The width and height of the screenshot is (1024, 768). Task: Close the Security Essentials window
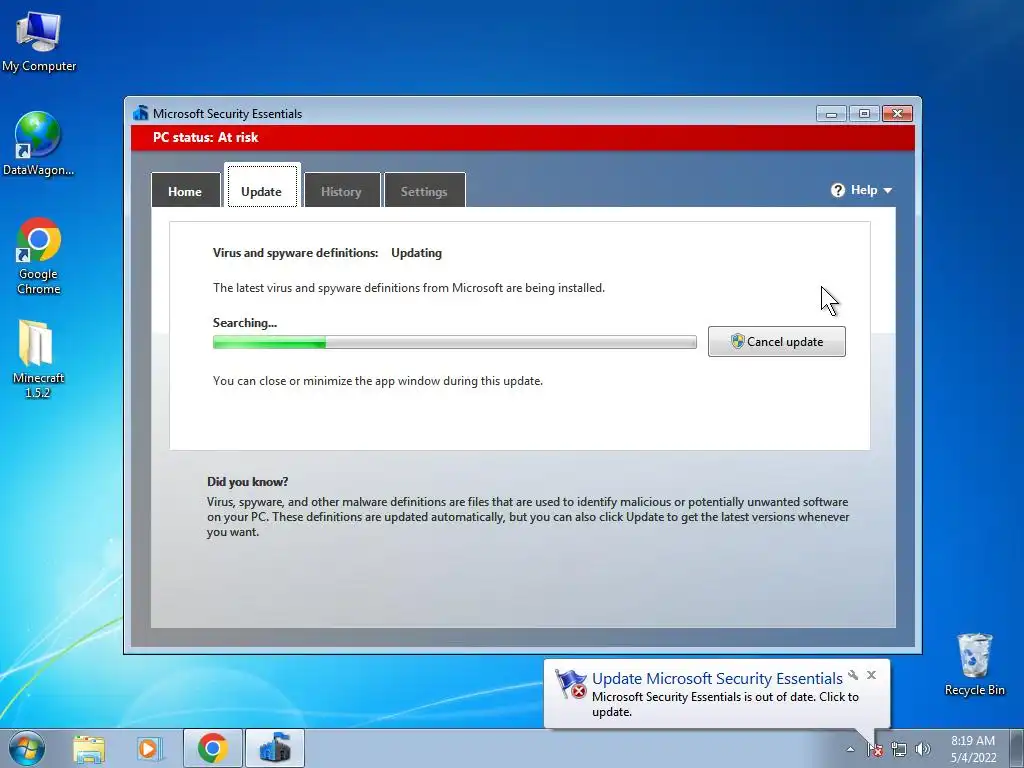tap(897, 114)
